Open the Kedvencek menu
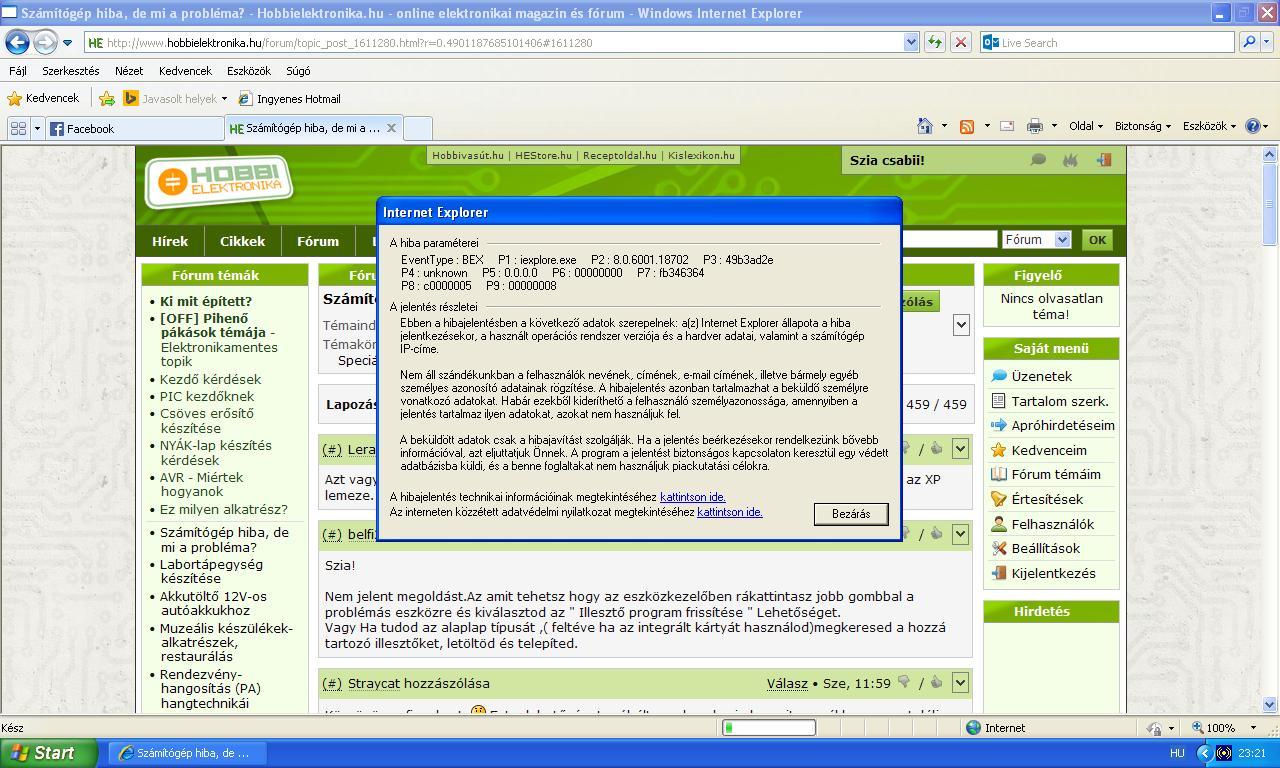The image size is (1280, 768). pos(185,71)
